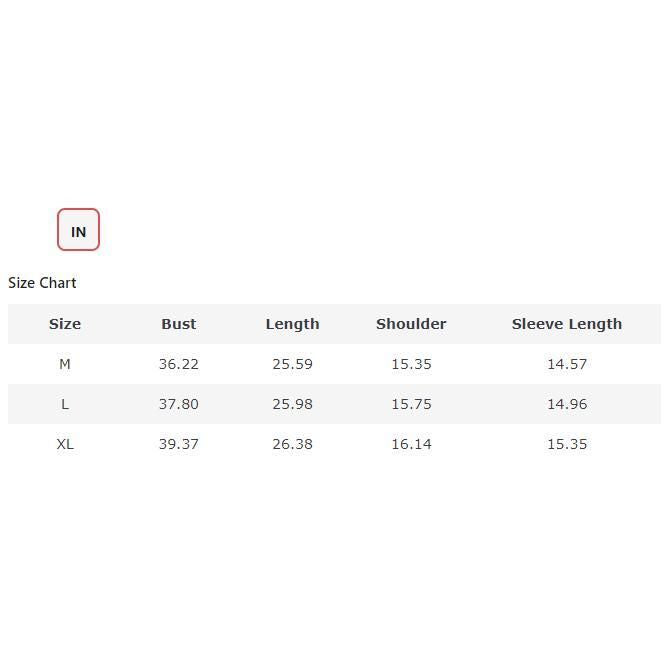Select the M size row label
This screenshot has width=669, height=669.
coord(65,364)
